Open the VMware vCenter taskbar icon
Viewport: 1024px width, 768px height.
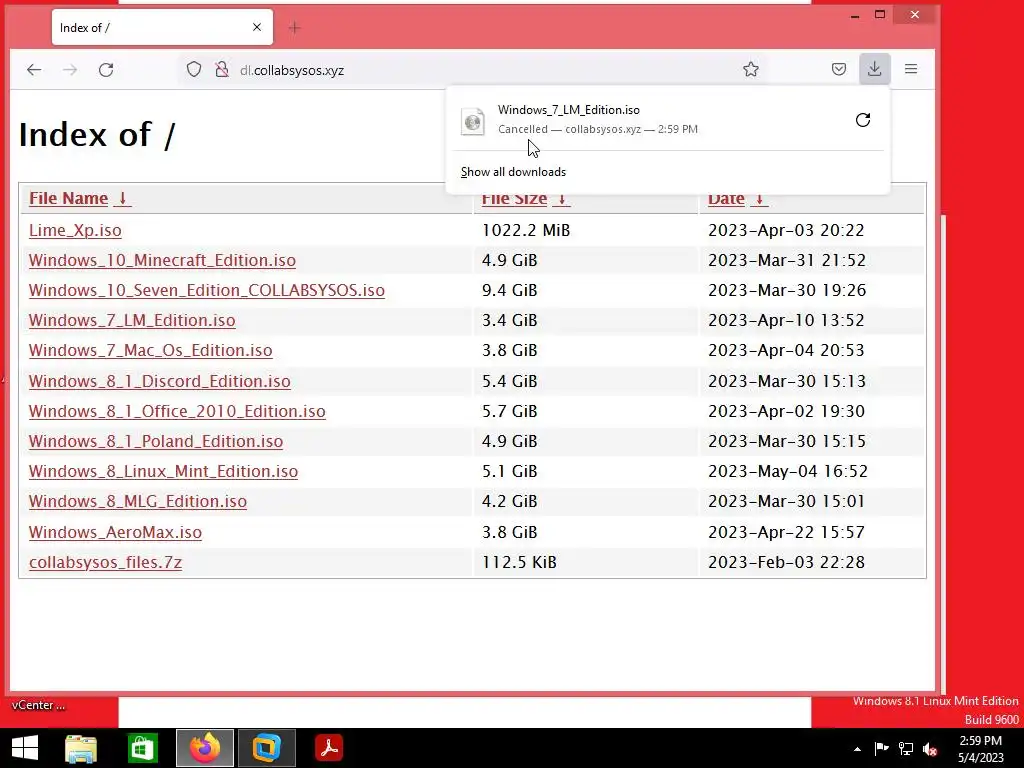[266, 748]
